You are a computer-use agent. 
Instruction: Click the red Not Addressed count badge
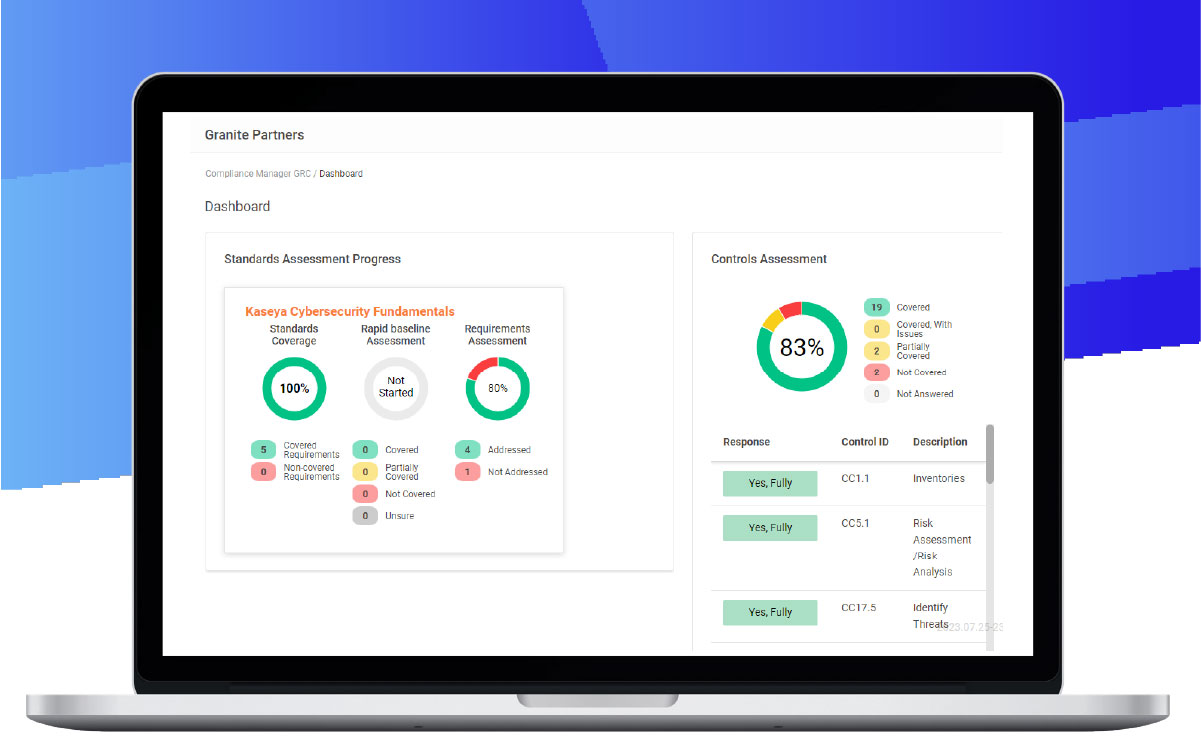click(x=467, y=471)
